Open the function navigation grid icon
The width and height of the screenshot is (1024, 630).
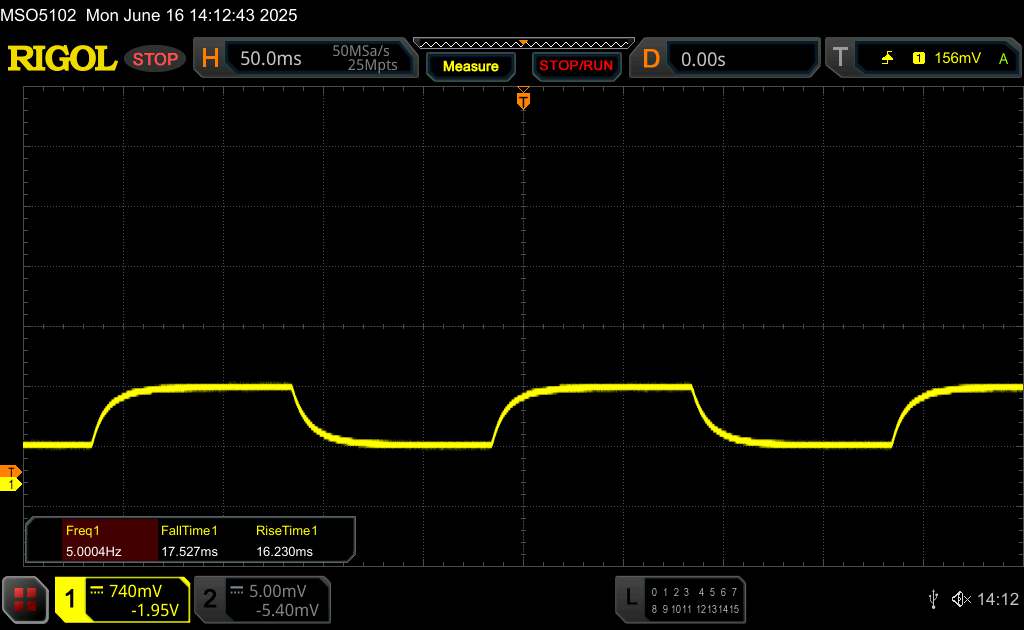click(26, 599)
